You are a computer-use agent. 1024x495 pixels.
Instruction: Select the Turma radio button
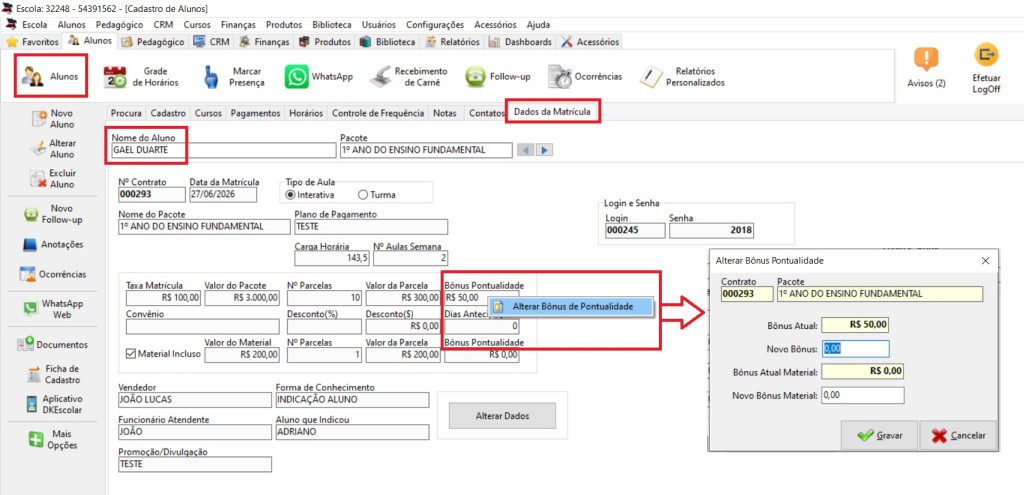point(363,195)
